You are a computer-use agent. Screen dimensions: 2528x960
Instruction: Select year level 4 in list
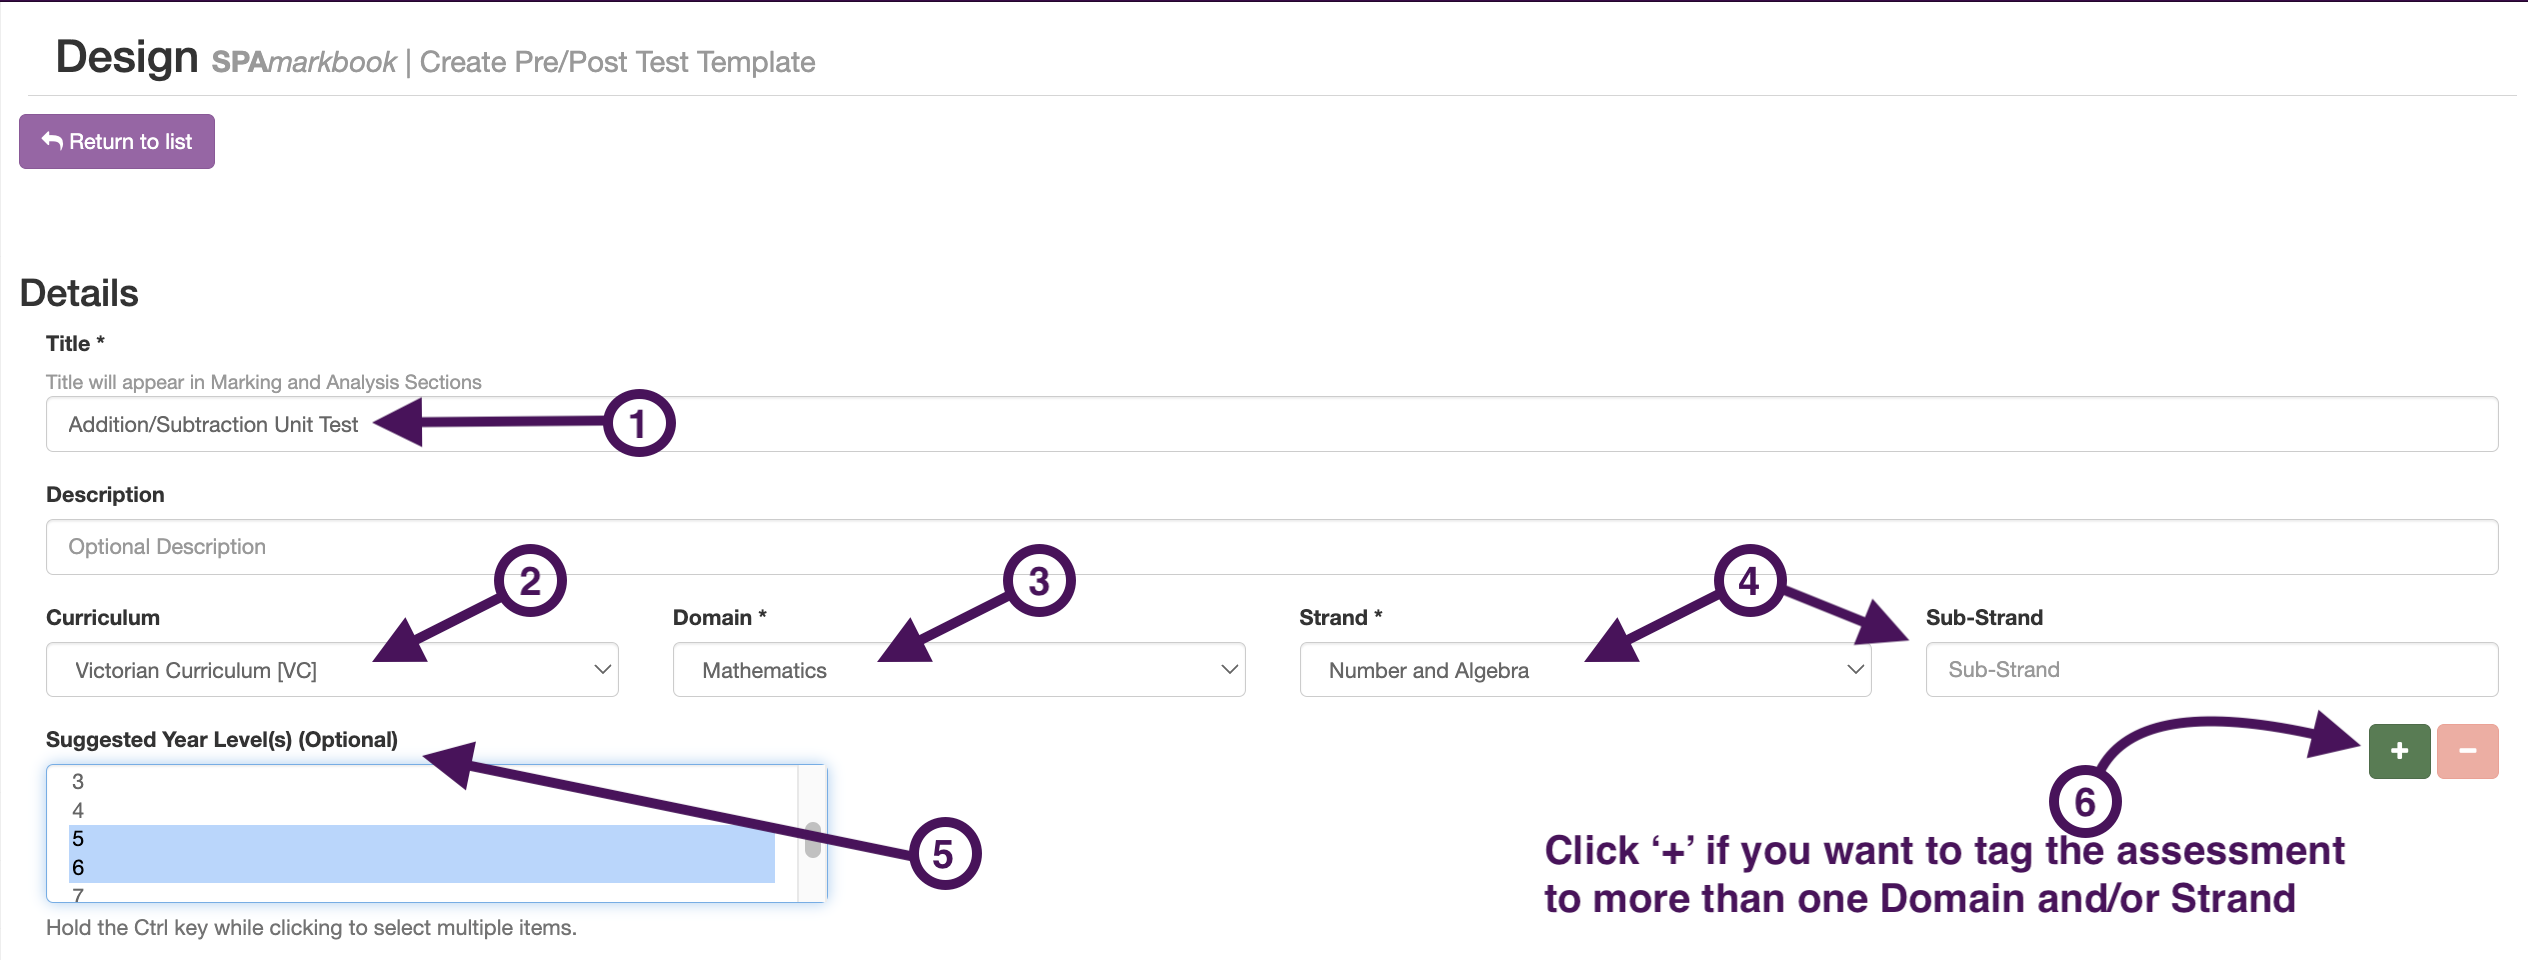pyautogui.click(x=78, y=810)
